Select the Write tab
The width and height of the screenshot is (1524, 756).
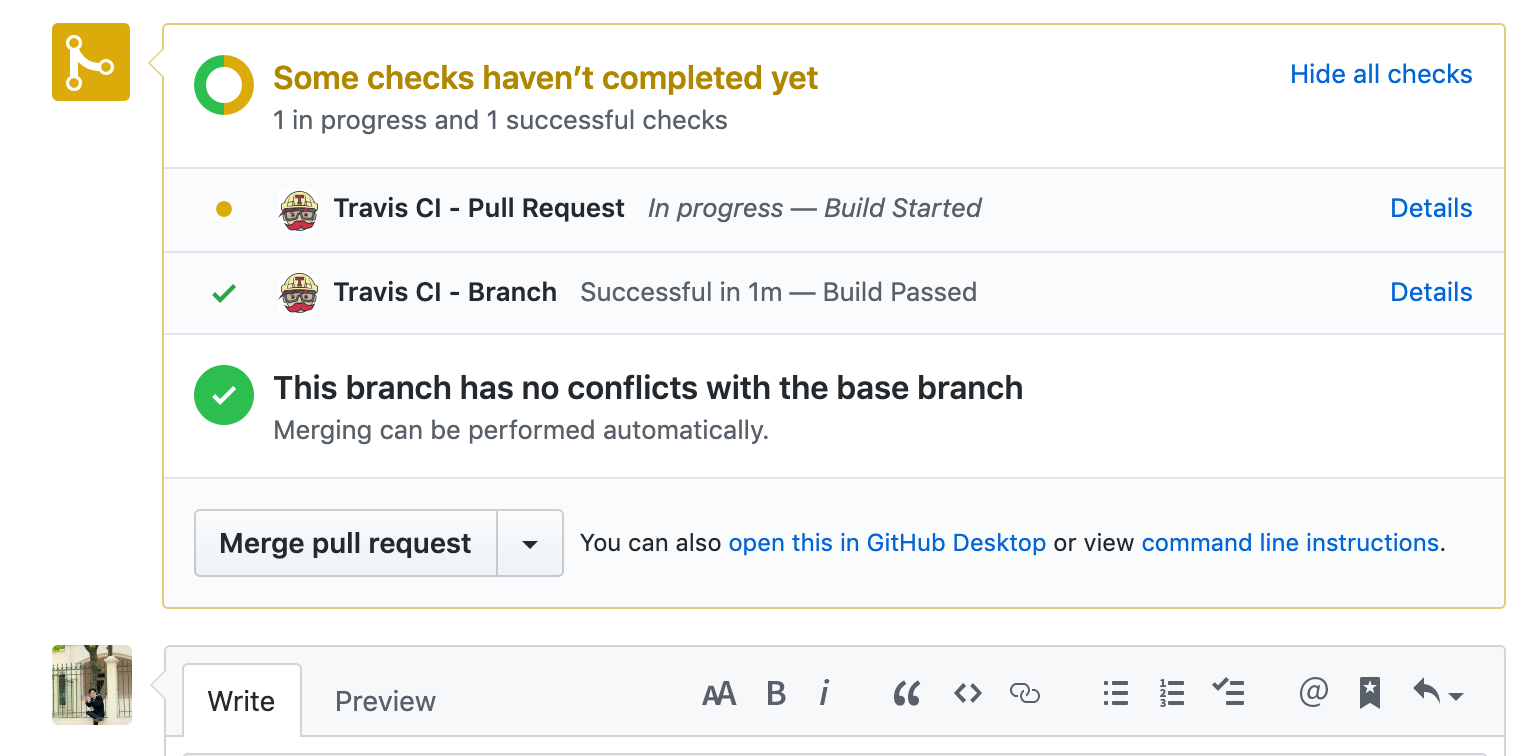click(241, 701)
